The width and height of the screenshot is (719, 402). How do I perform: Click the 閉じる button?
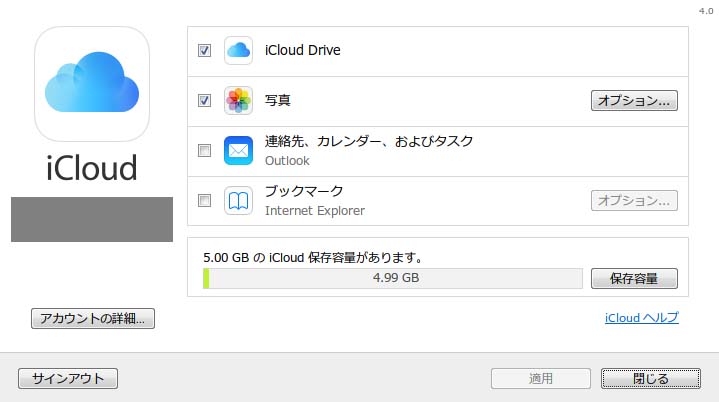[651, 378]
